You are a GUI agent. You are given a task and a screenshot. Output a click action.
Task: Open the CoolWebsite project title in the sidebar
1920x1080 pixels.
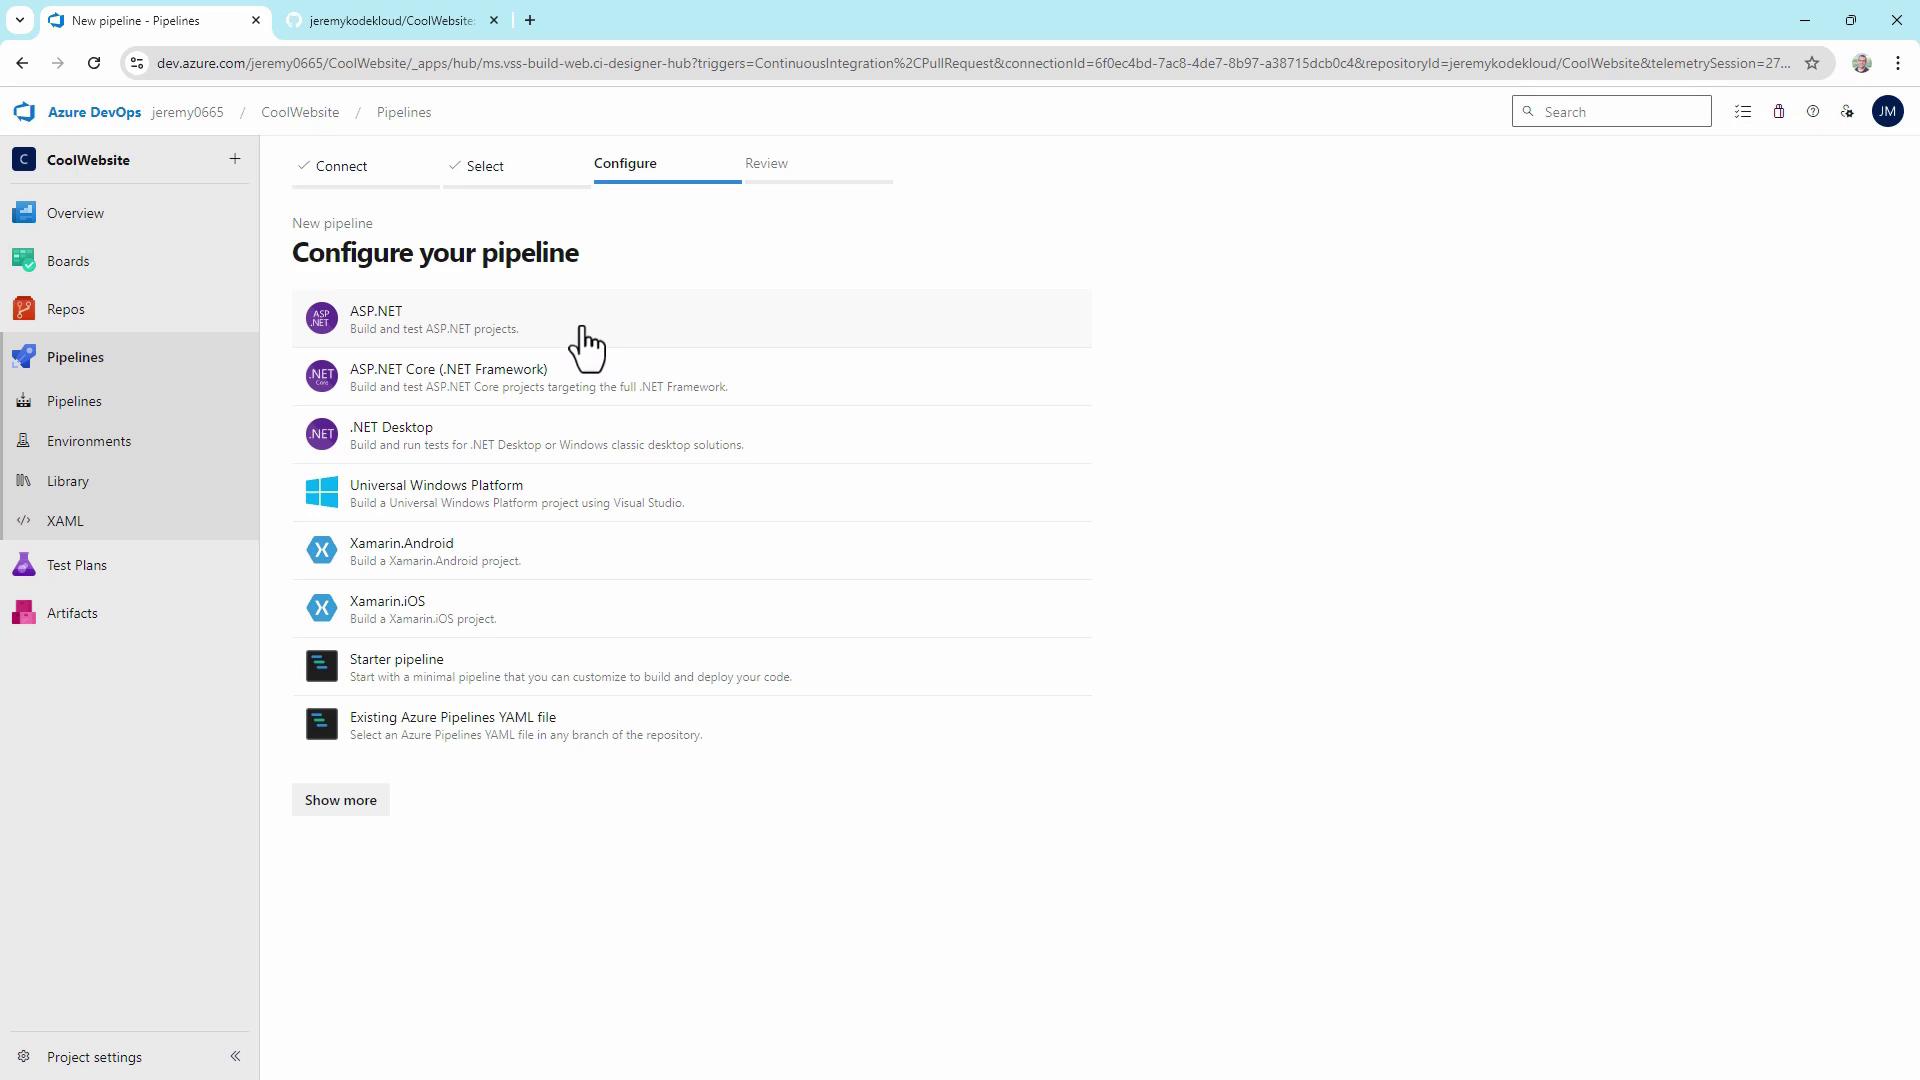(x=88, y=160)
